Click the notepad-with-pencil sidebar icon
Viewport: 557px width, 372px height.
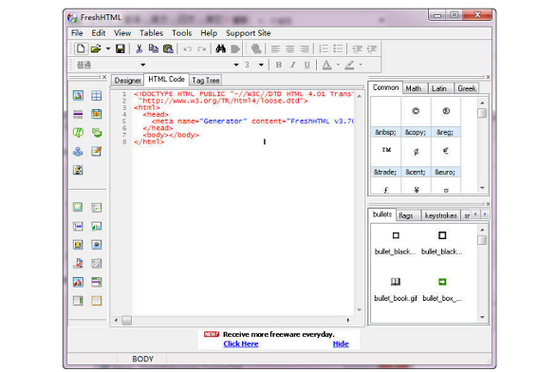[x=96, y=151]
